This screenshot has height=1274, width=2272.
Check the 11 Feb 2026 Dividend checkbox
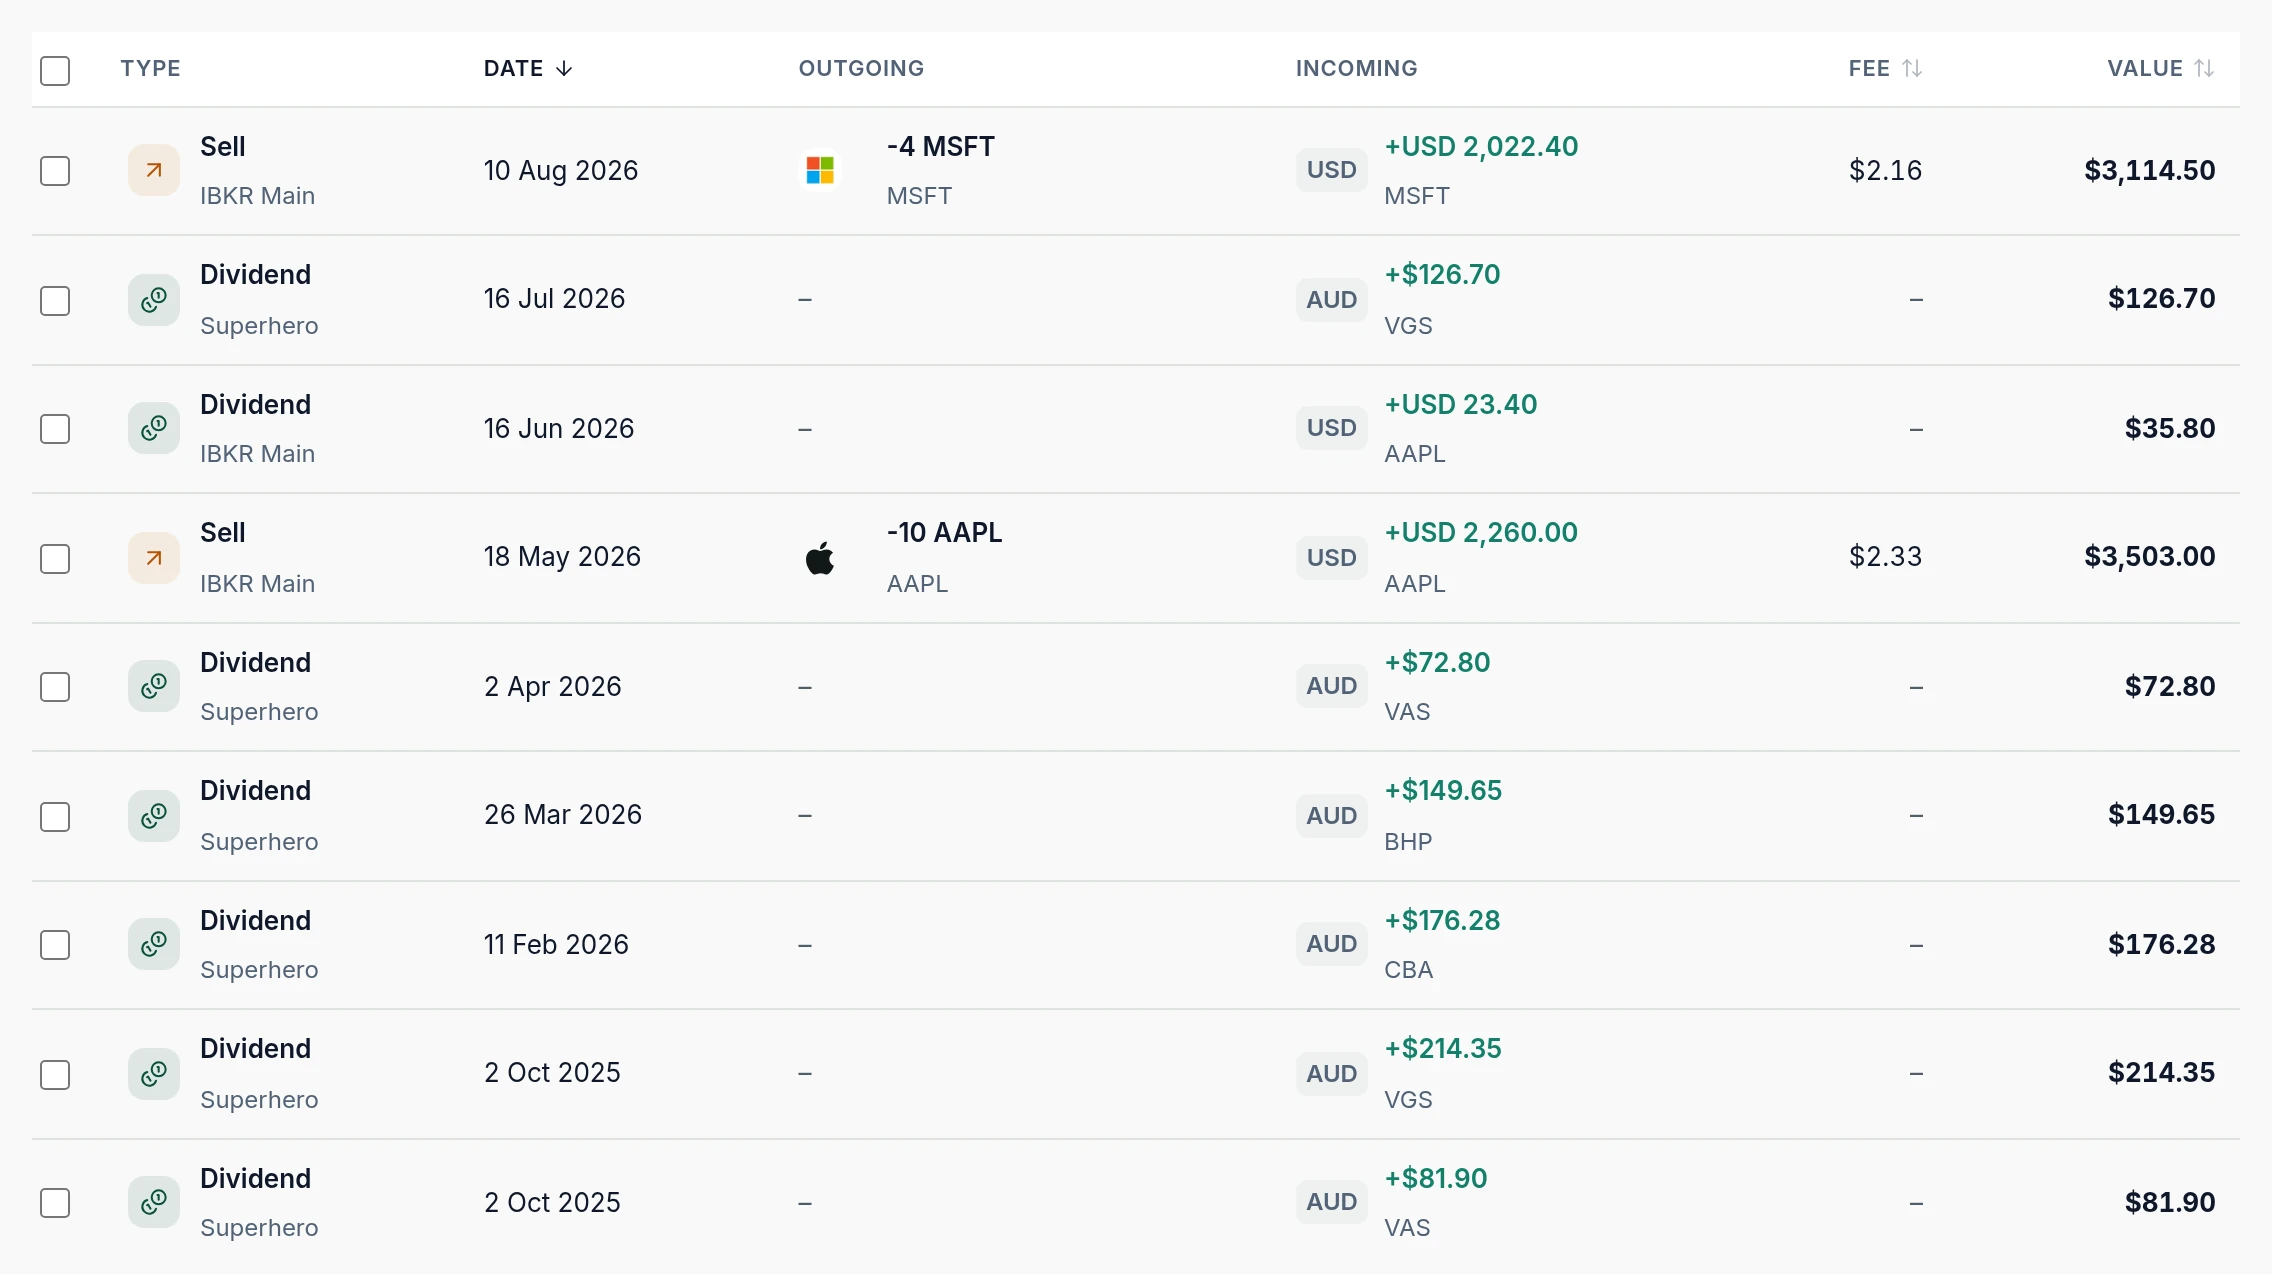[x=55, y=945]
